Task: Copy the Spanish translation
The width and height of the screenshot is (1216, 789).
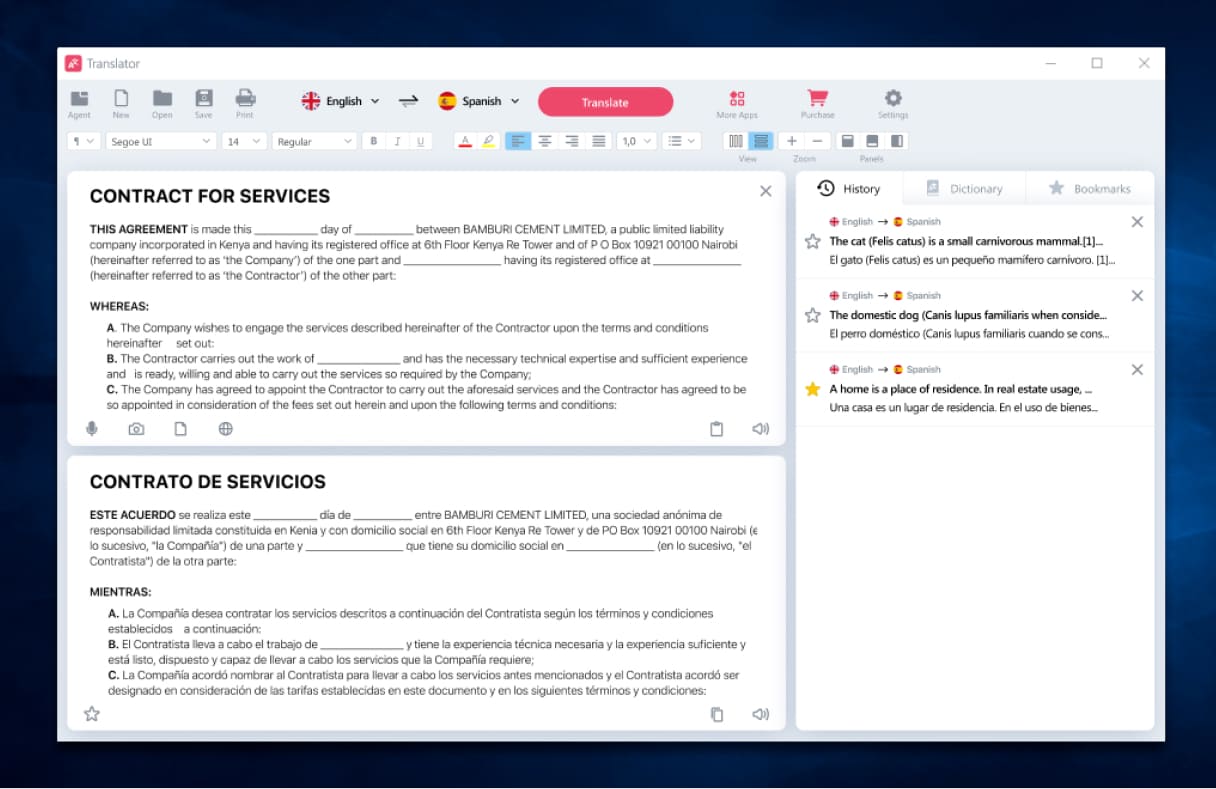Action: (716, 714)
